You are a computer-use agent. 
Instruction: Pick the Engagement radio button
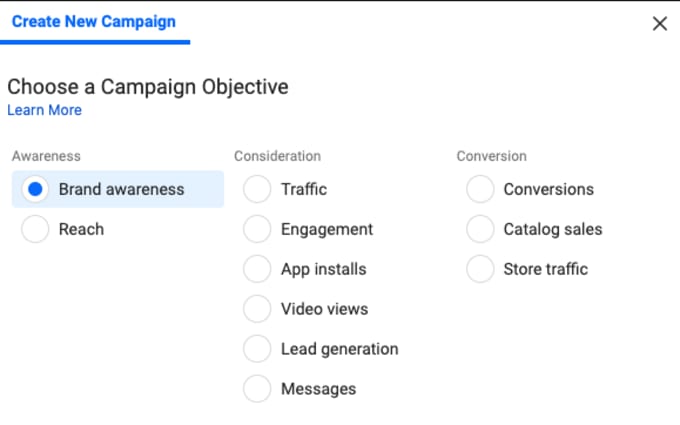(257, 229)
